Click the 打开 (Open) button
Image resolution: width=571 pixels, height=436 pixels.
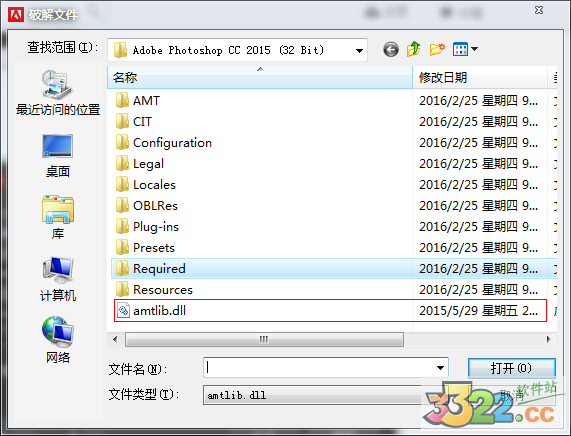[x=512, y=368]
